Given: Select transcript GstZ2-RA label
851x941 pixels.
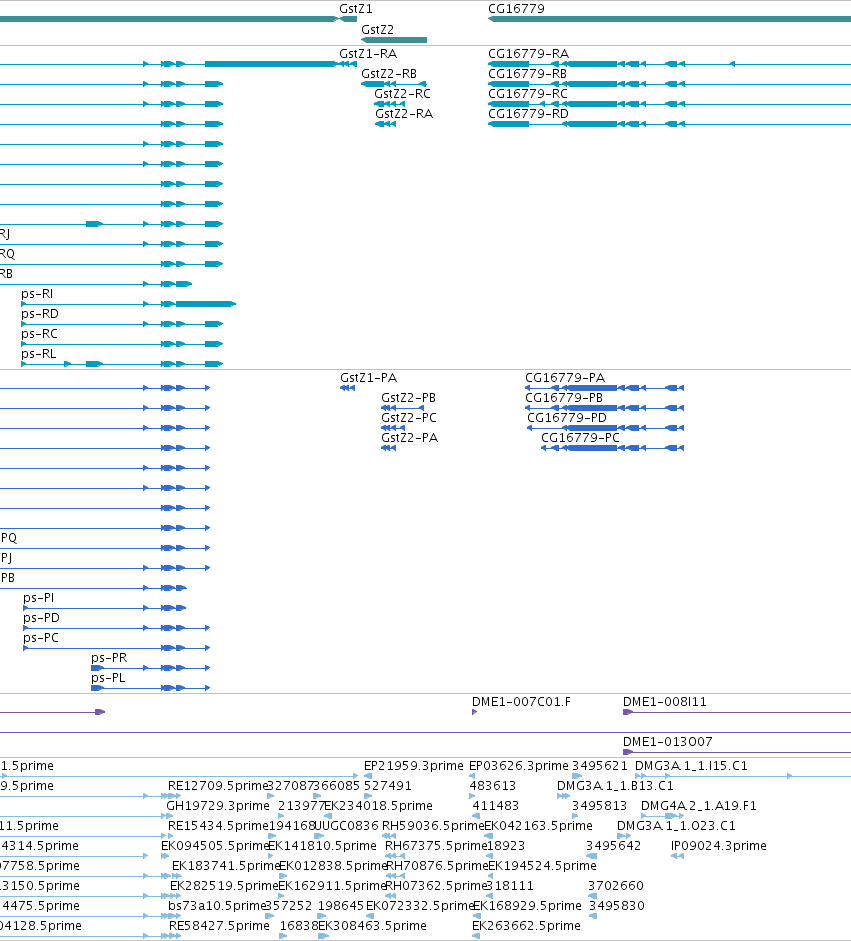Looking at the screenshot, I should [404, 113].
